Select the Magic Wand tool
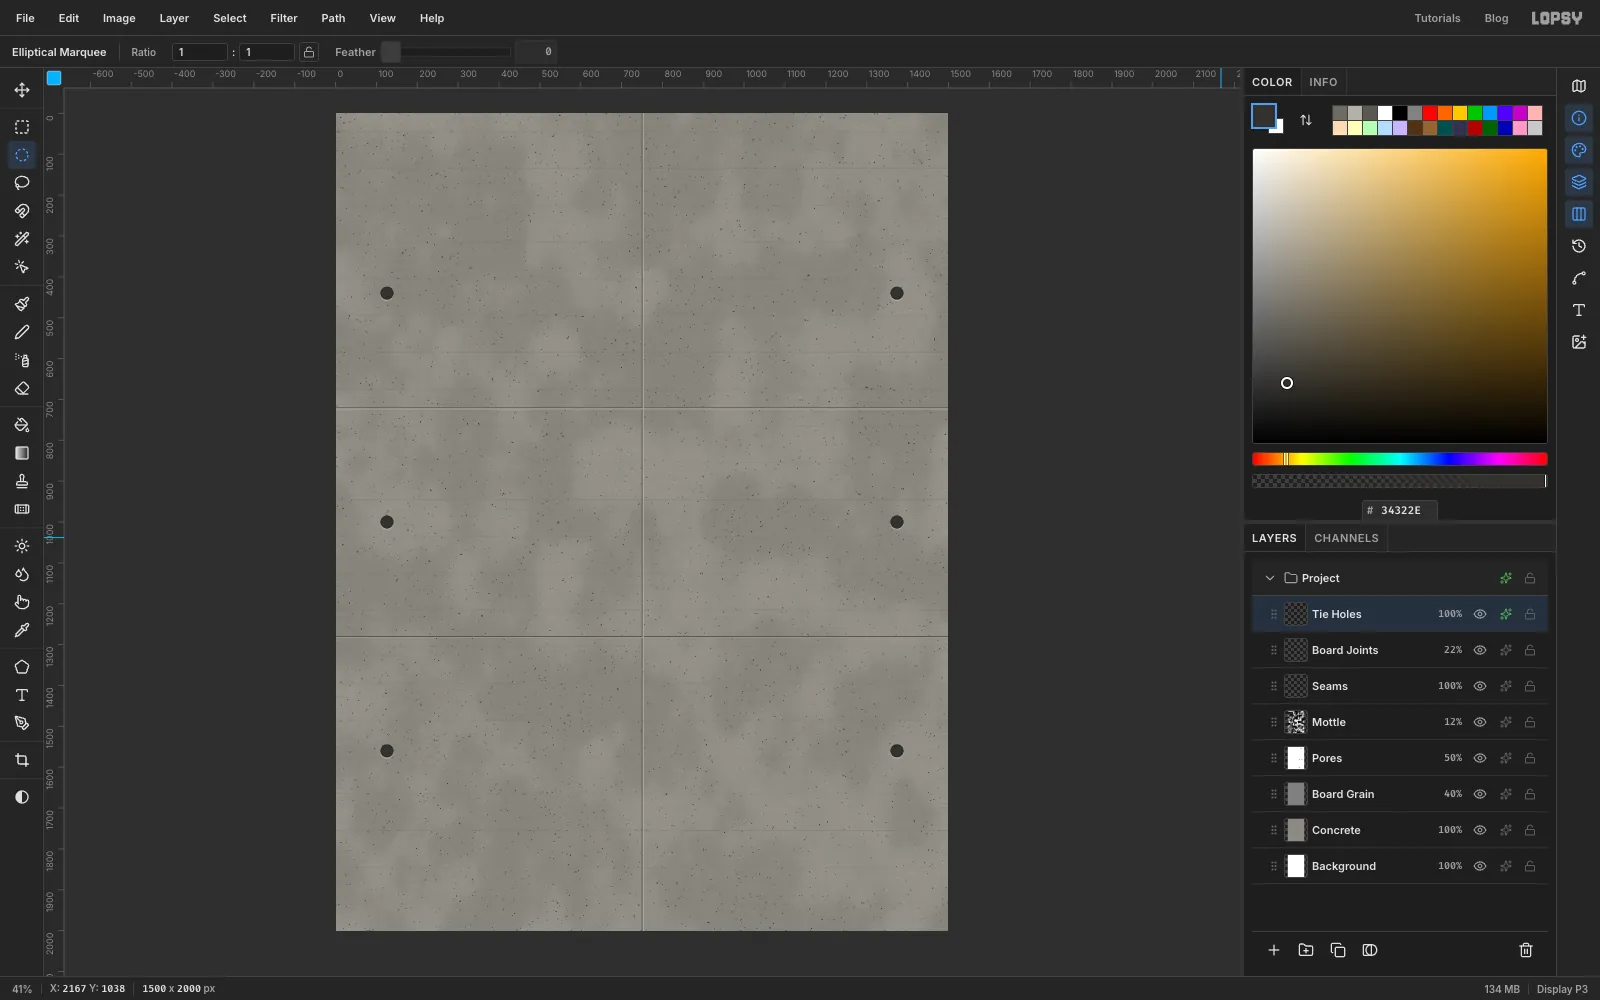1600x1000 pixels. pos(22,239)
